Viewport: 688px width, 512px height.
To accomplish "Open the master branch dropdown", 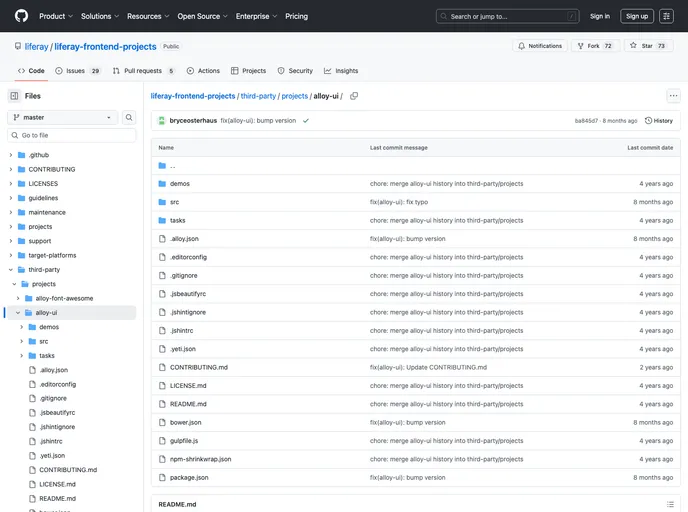I will click(x=62, y=118).
